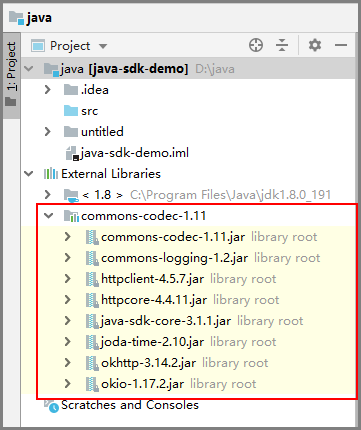Click the Collapse All toolbar icon
The image size is (361, 430).
(x=282, y=45)
